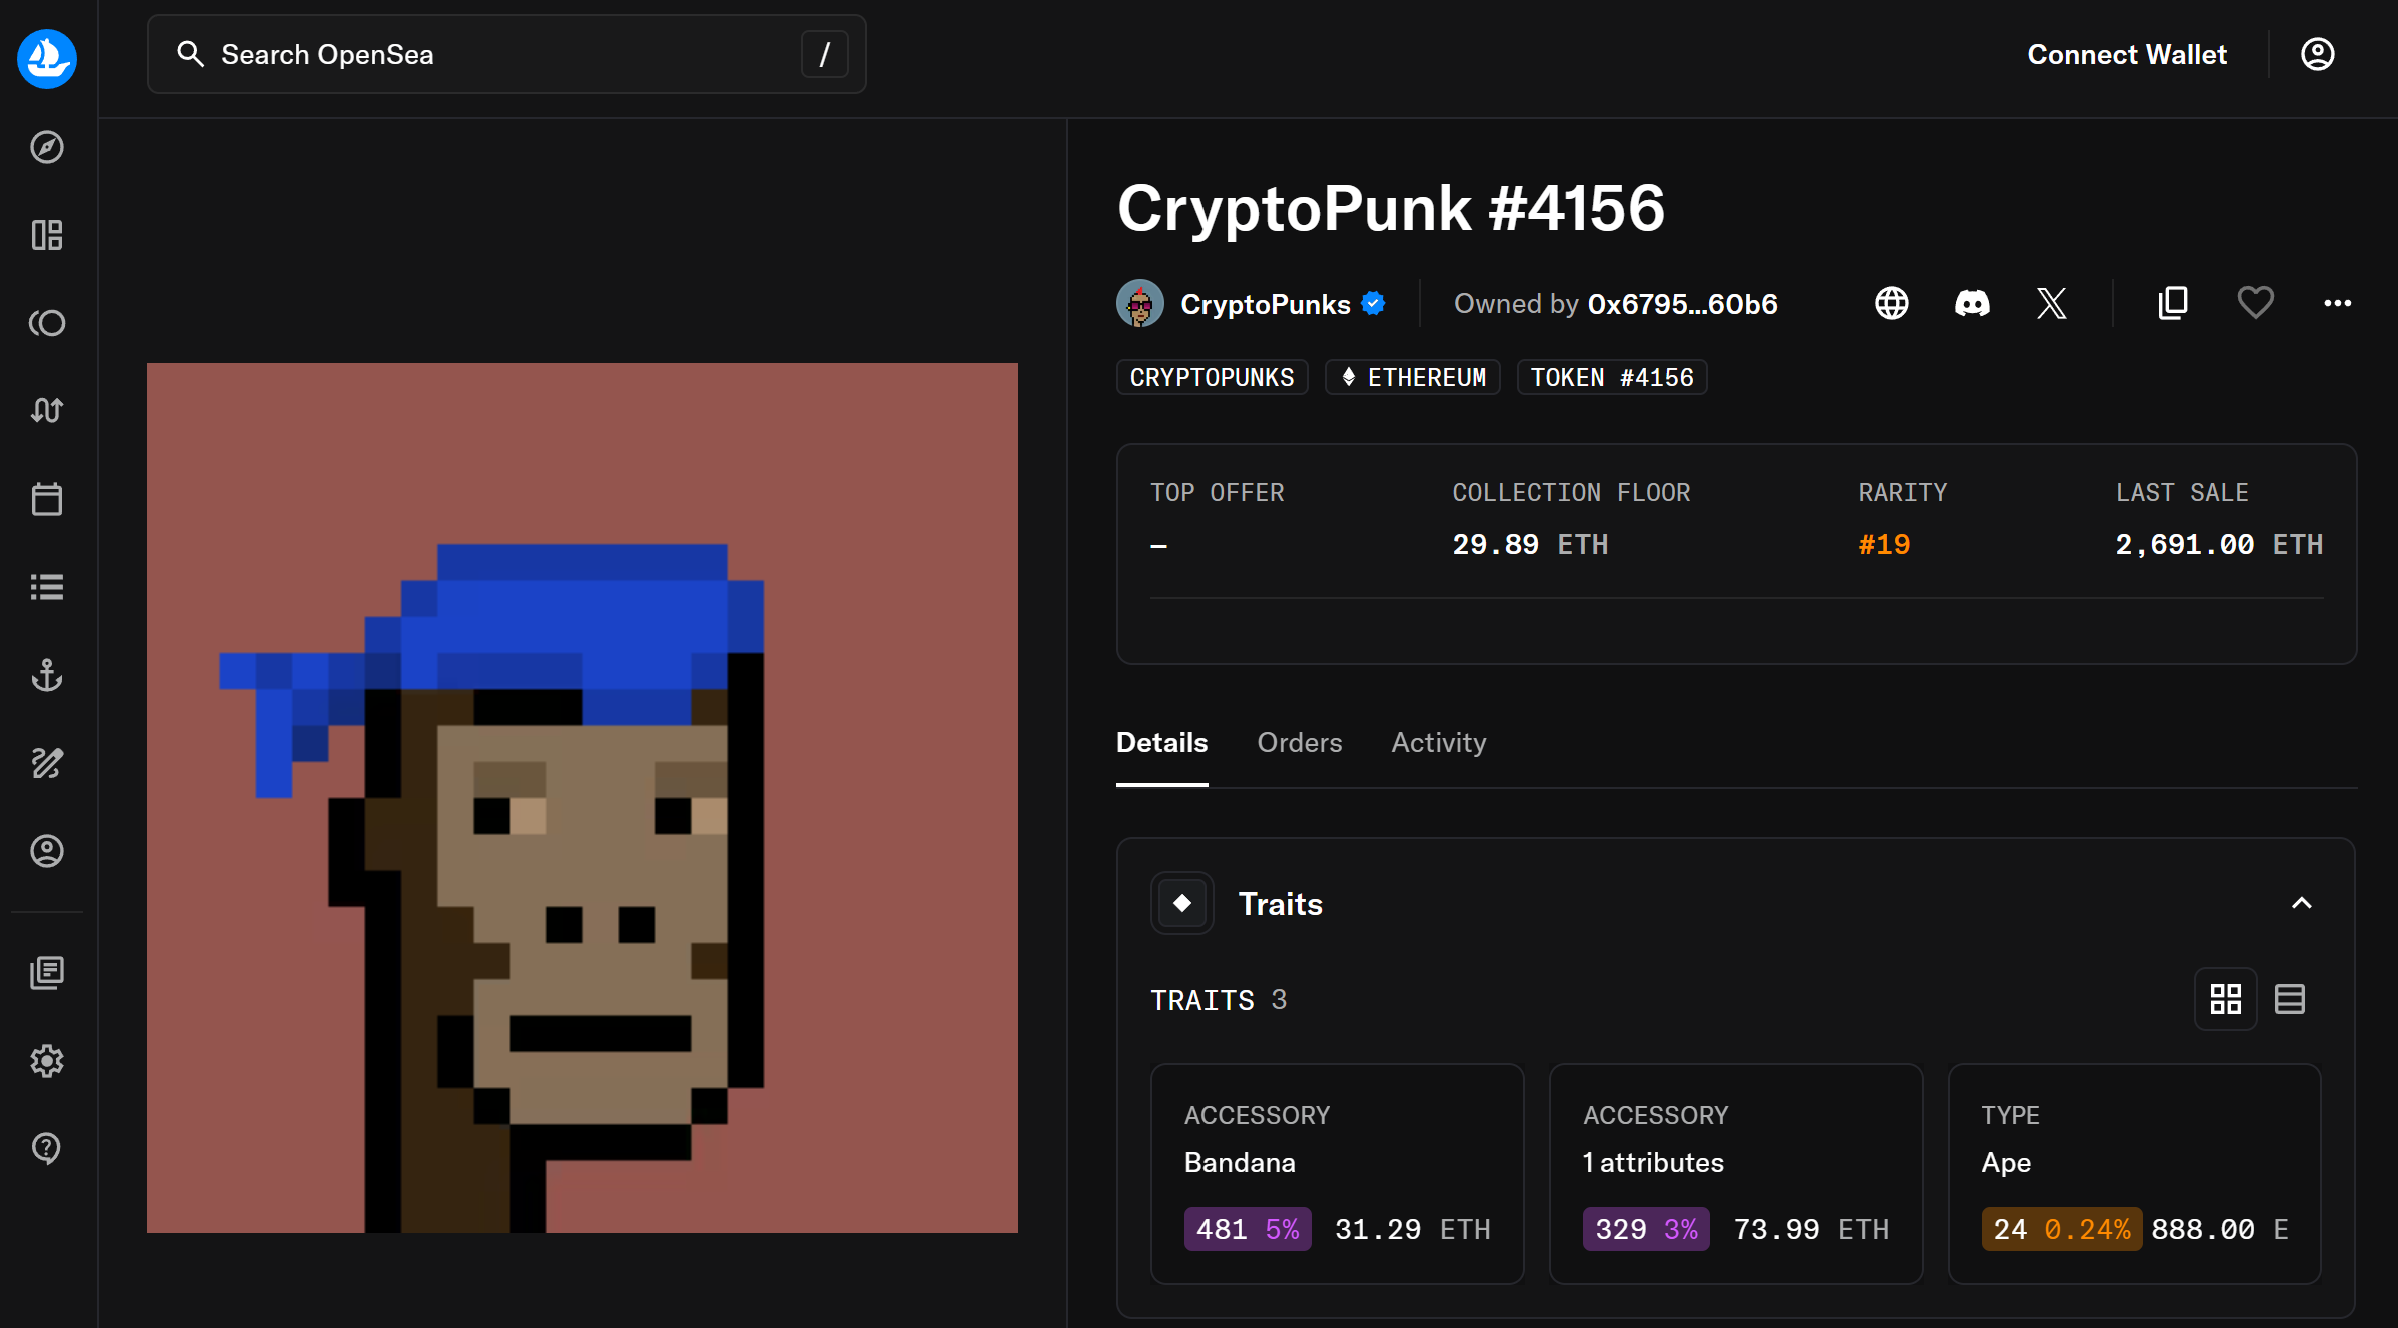Select the Stats list icon in sidebar
2398x1328 pixels.
pyautogui.click(x=47, y=587)
